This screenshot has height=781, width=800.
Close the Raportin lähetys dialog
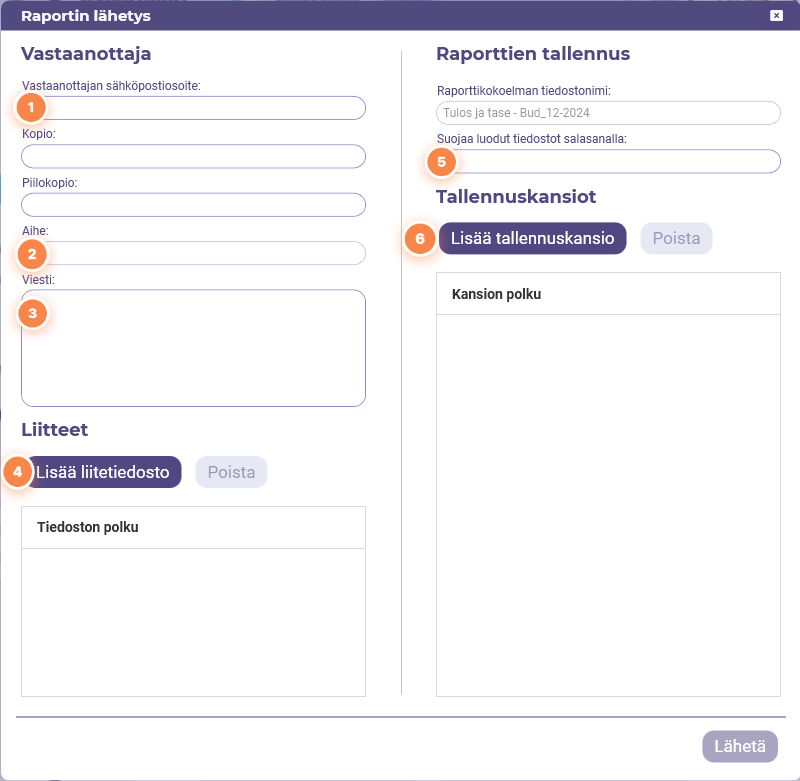point(776,15)
